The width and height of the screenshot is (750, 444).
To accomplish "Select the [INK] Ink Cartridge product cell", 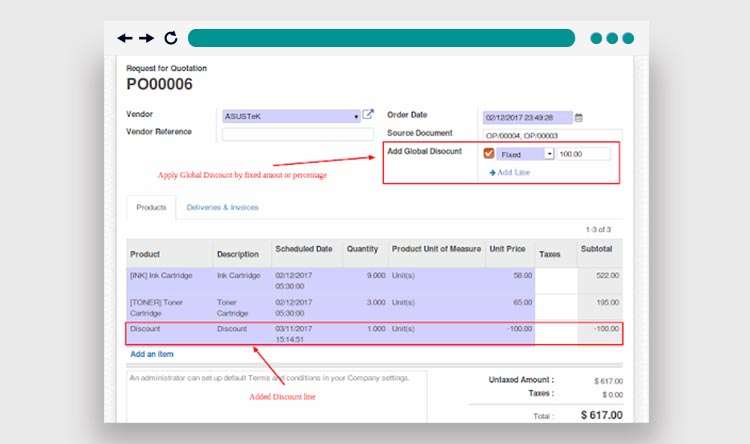I will point(170,280).
